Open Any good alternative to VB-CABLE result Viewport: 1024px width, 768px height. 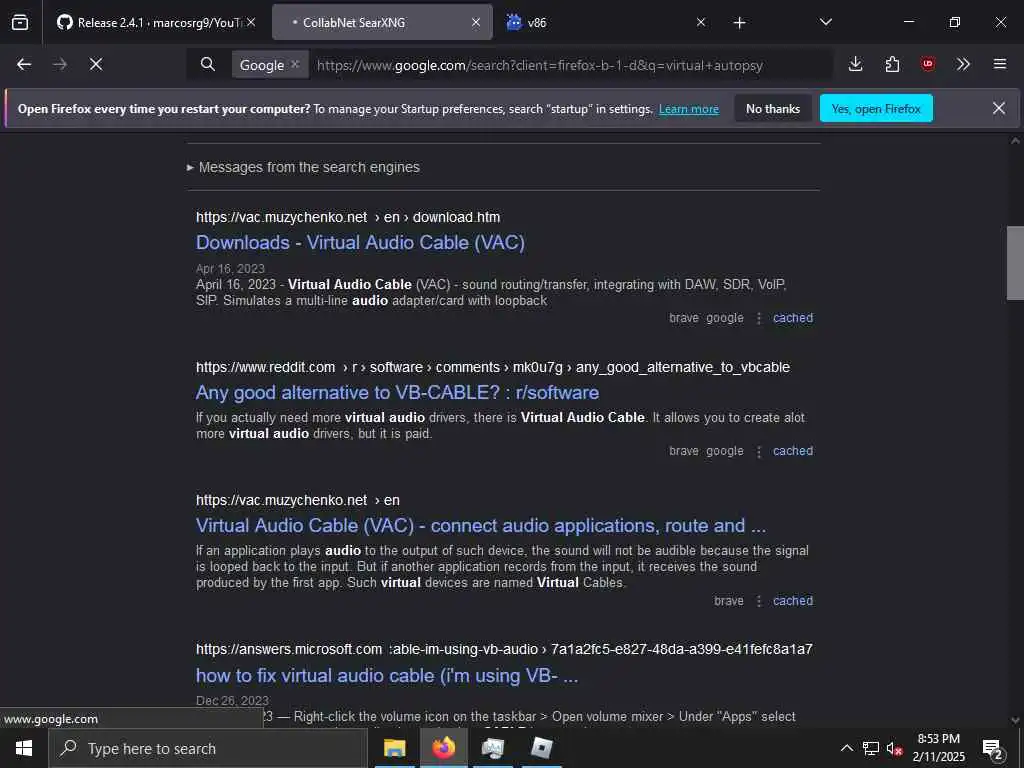click(397, 392)
